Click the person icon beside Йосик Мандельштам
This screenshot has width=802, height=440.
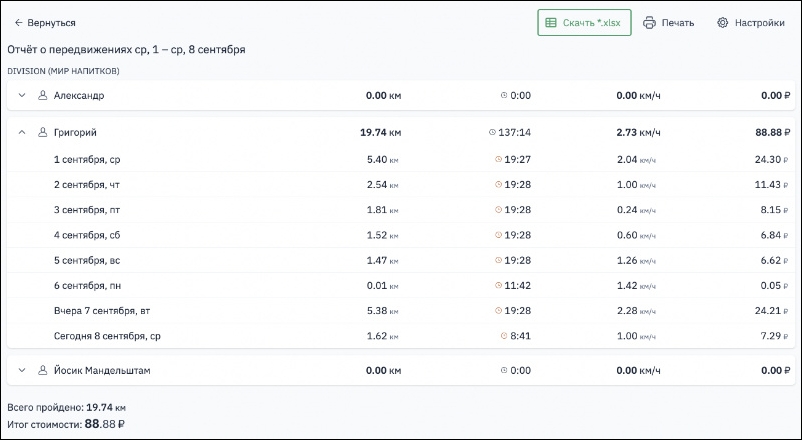(42, 371)
